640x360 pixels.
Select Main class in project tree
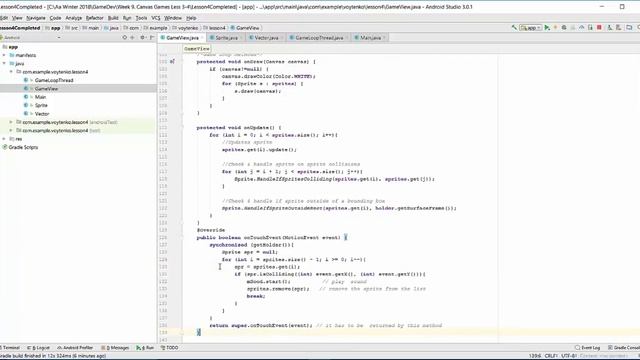(x=40, y=97)
